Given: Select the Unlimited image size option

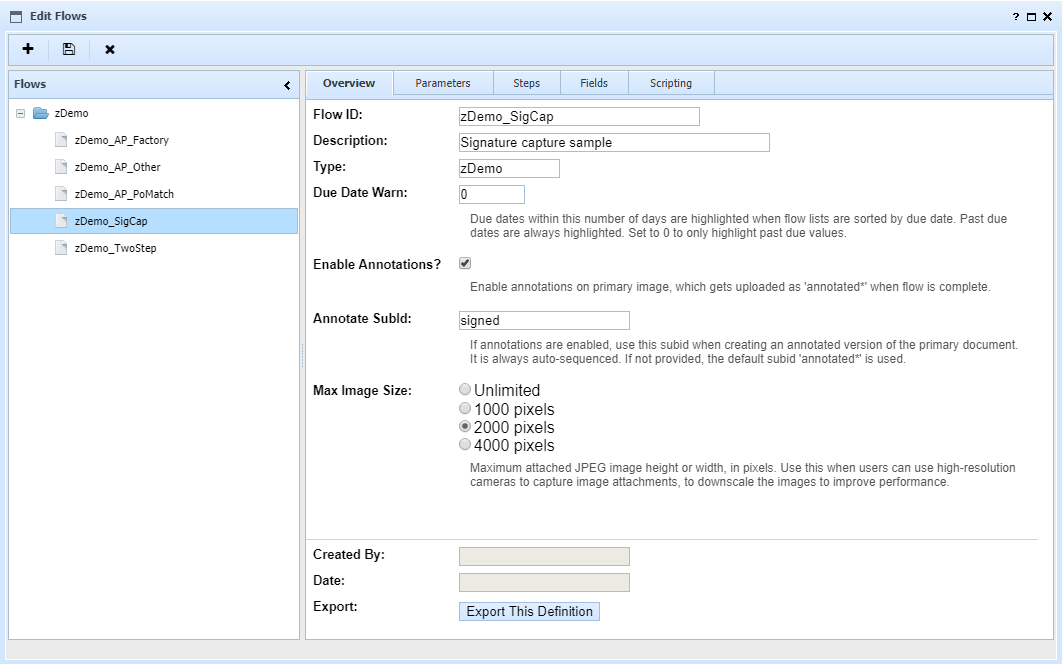Looking at the screenshot, I should [464, 389].
